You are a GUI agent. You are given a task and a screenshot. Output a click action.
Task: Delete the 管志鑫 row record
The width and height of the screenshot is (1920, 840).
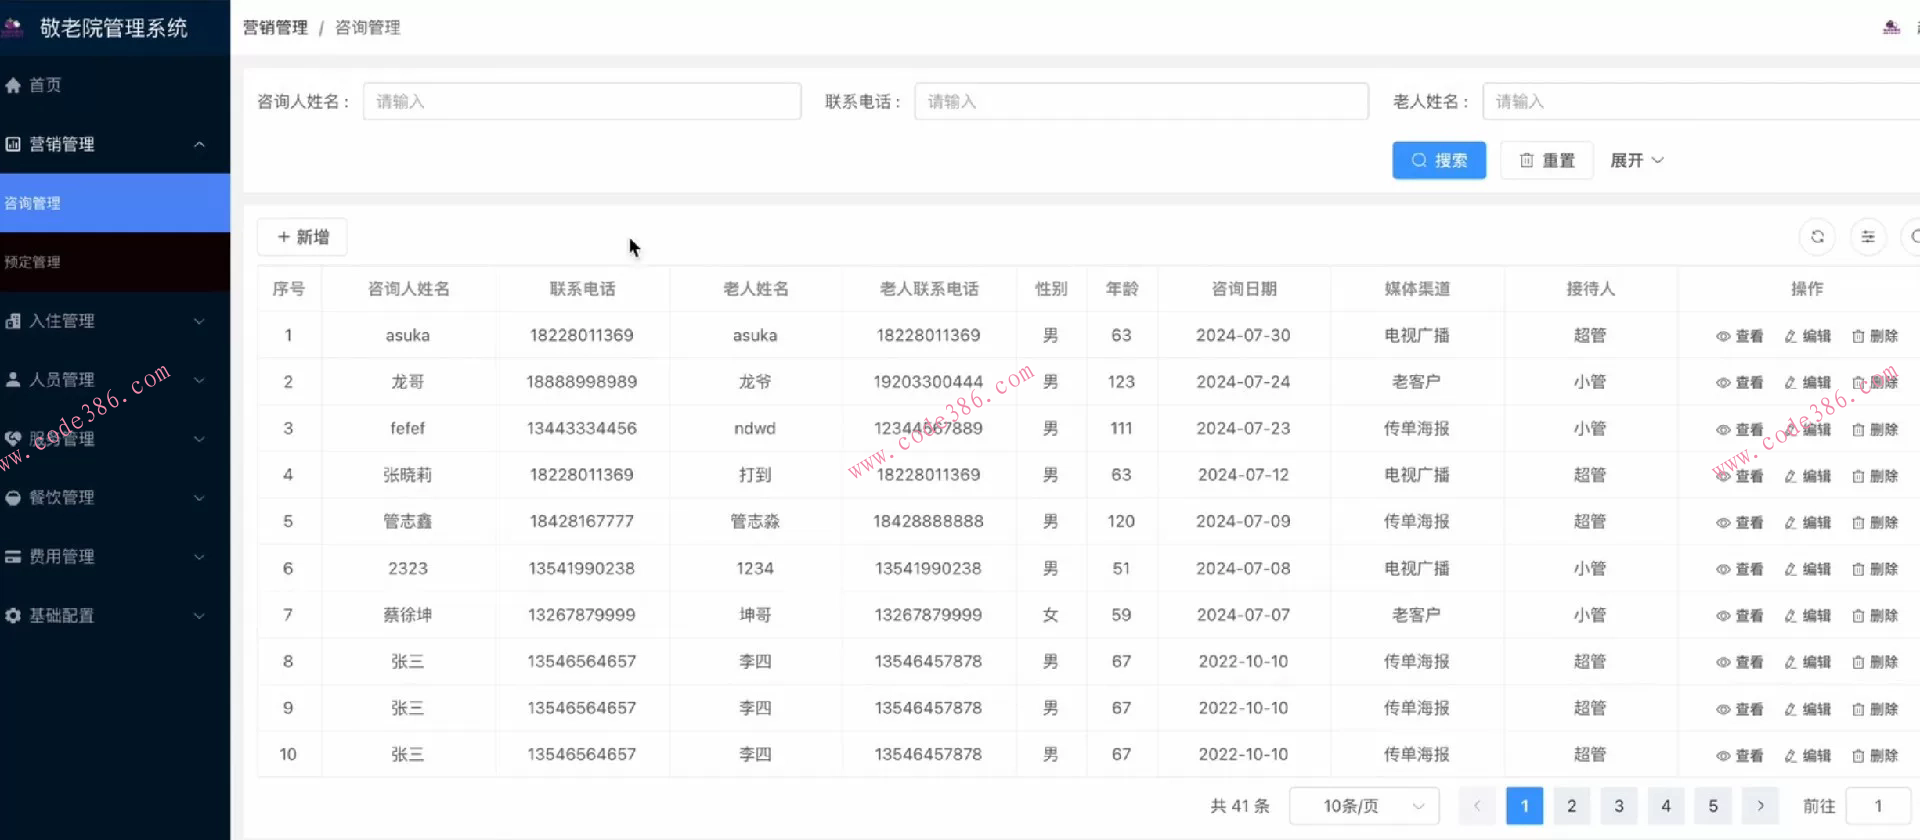1874,522
